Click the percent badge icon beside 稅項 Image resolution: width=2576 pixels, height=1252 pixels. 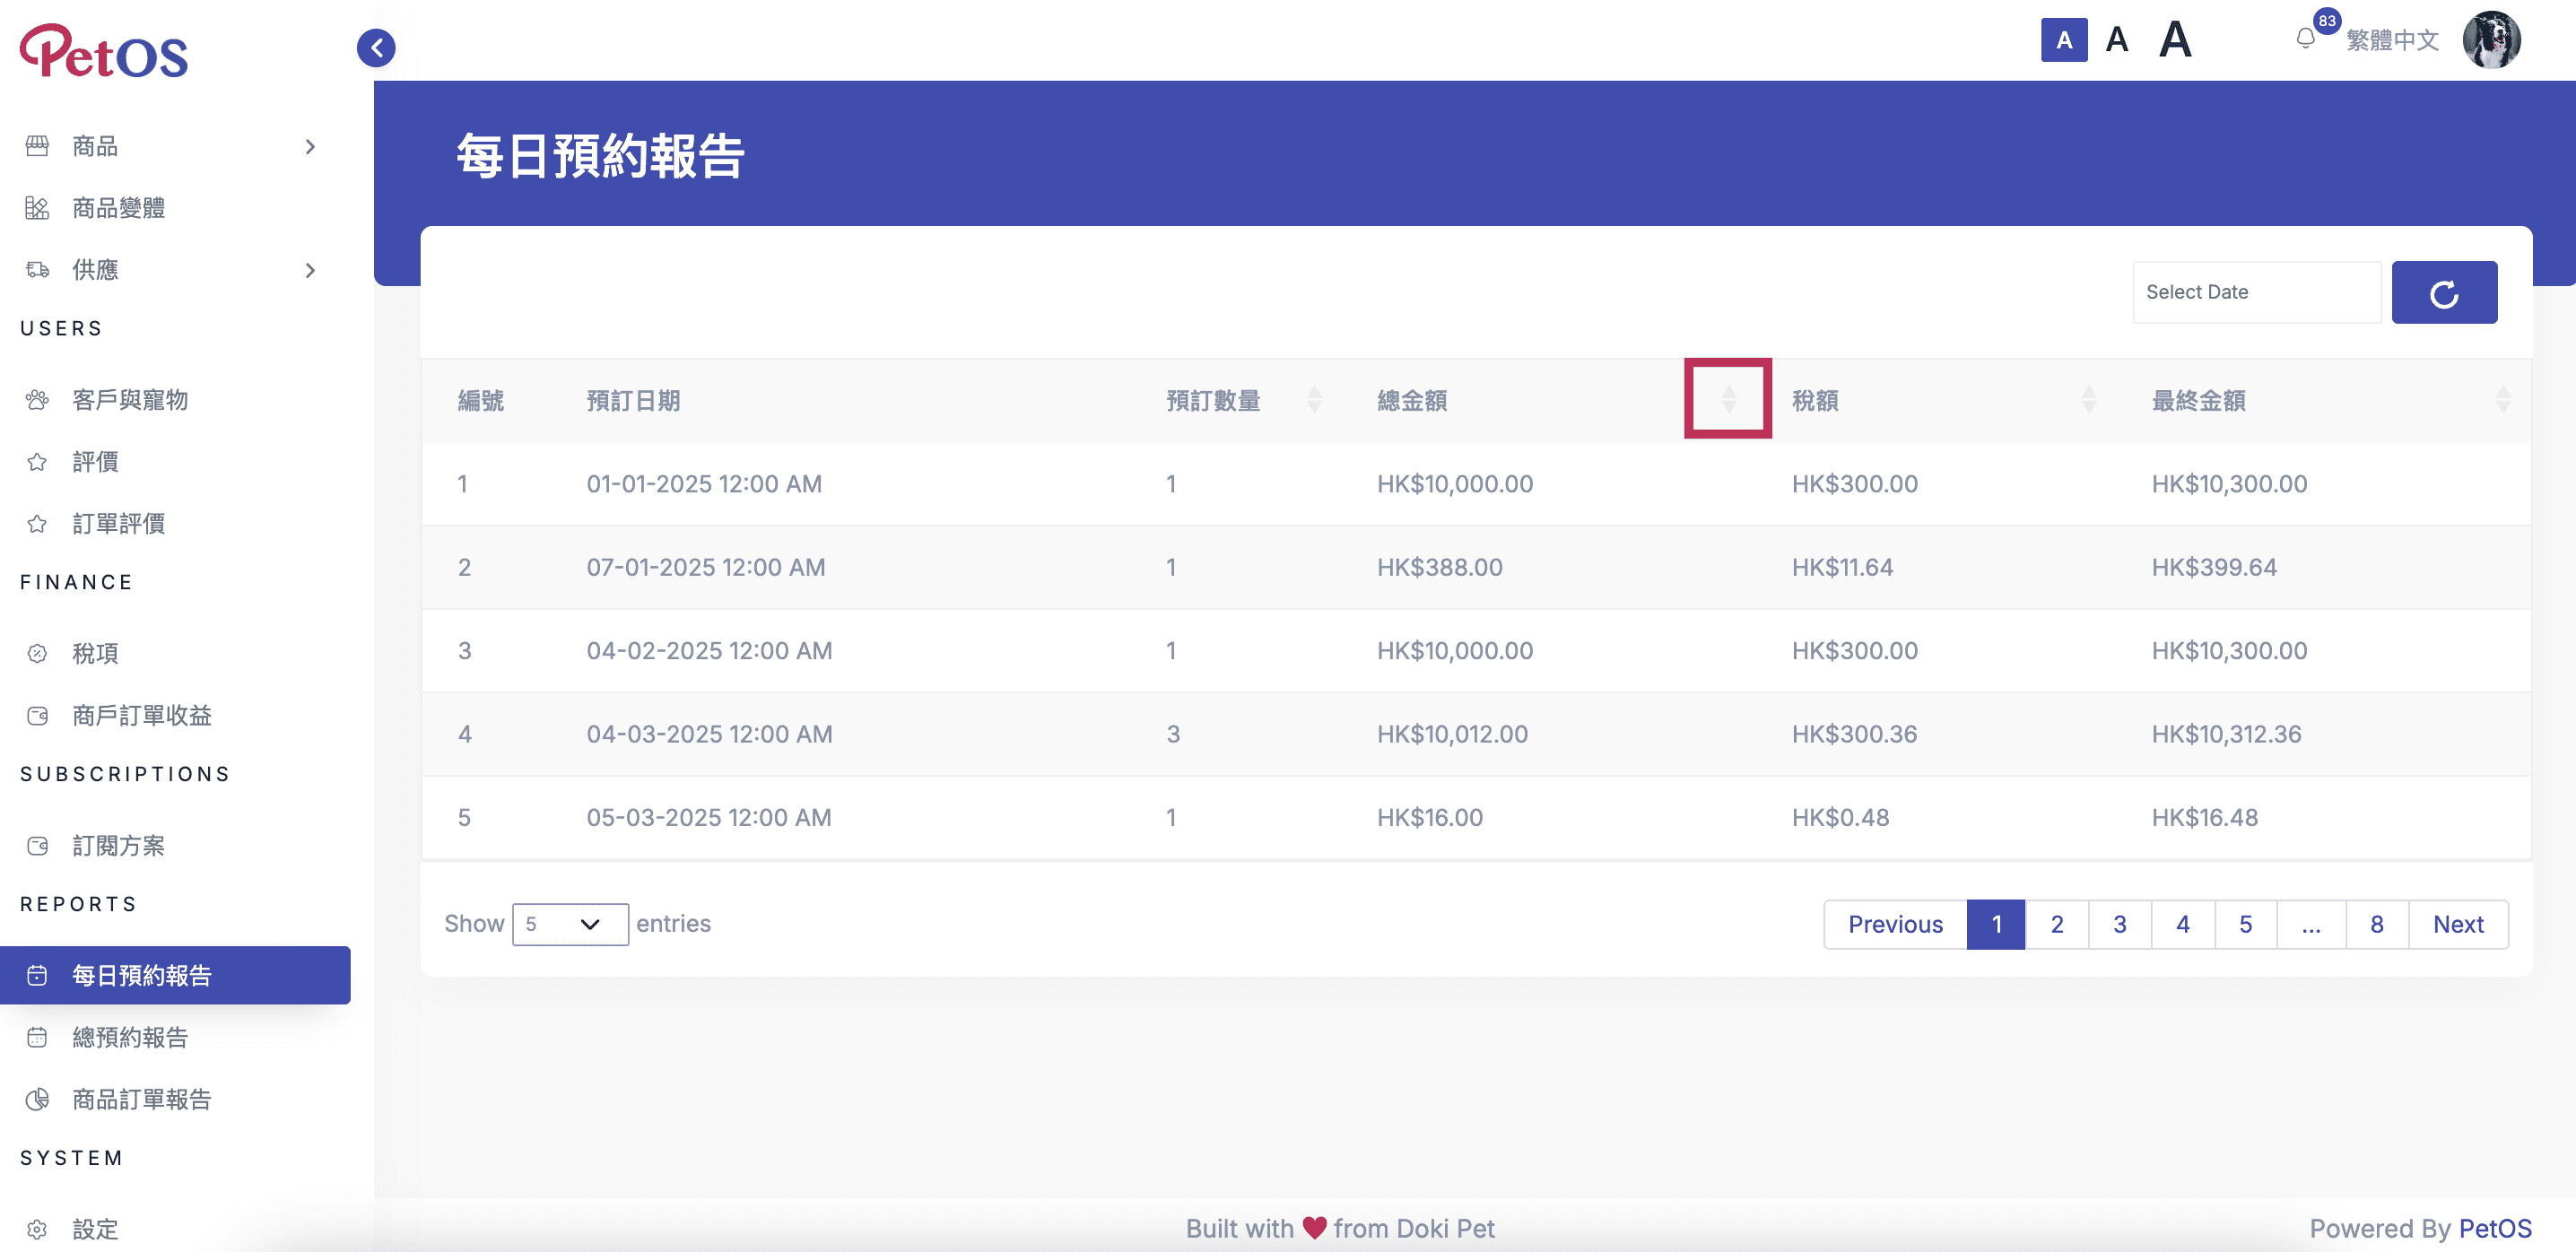(37, 654)
